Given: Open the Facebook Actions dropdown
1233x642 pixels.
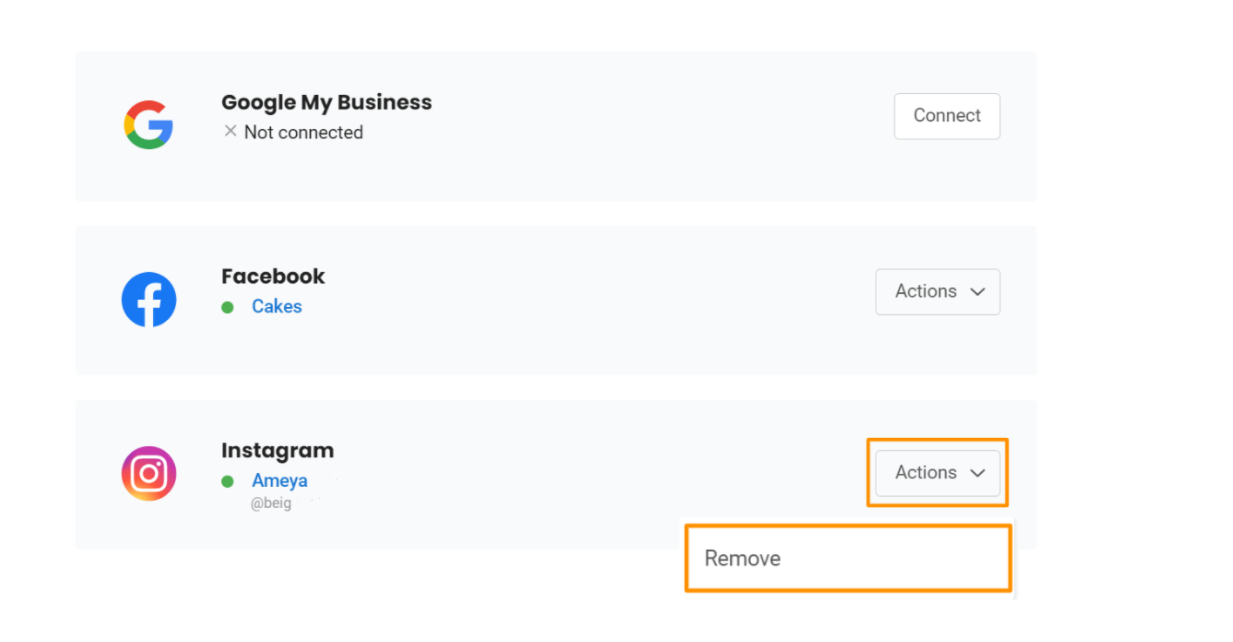Looking at the screenshot, I should 937,292.
